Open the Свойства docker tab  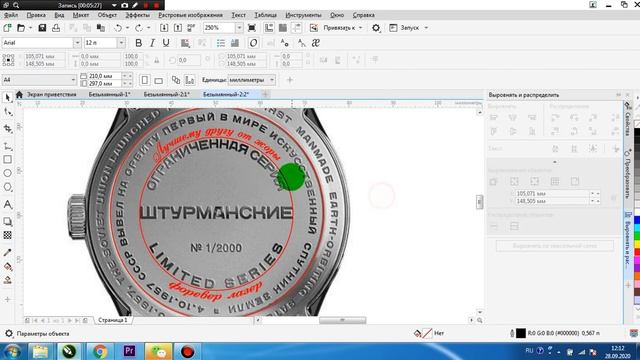click(628, 120)
